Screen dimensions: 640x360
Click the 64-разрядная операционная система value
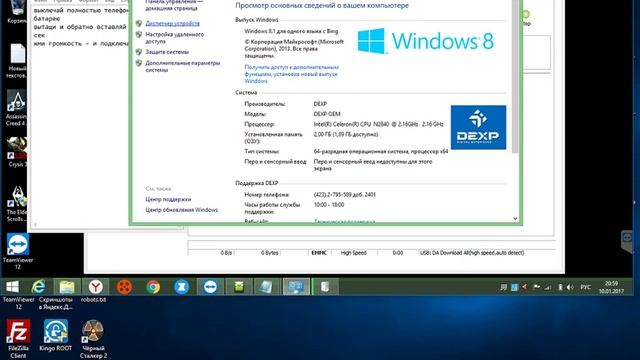(x=381, y=151)
